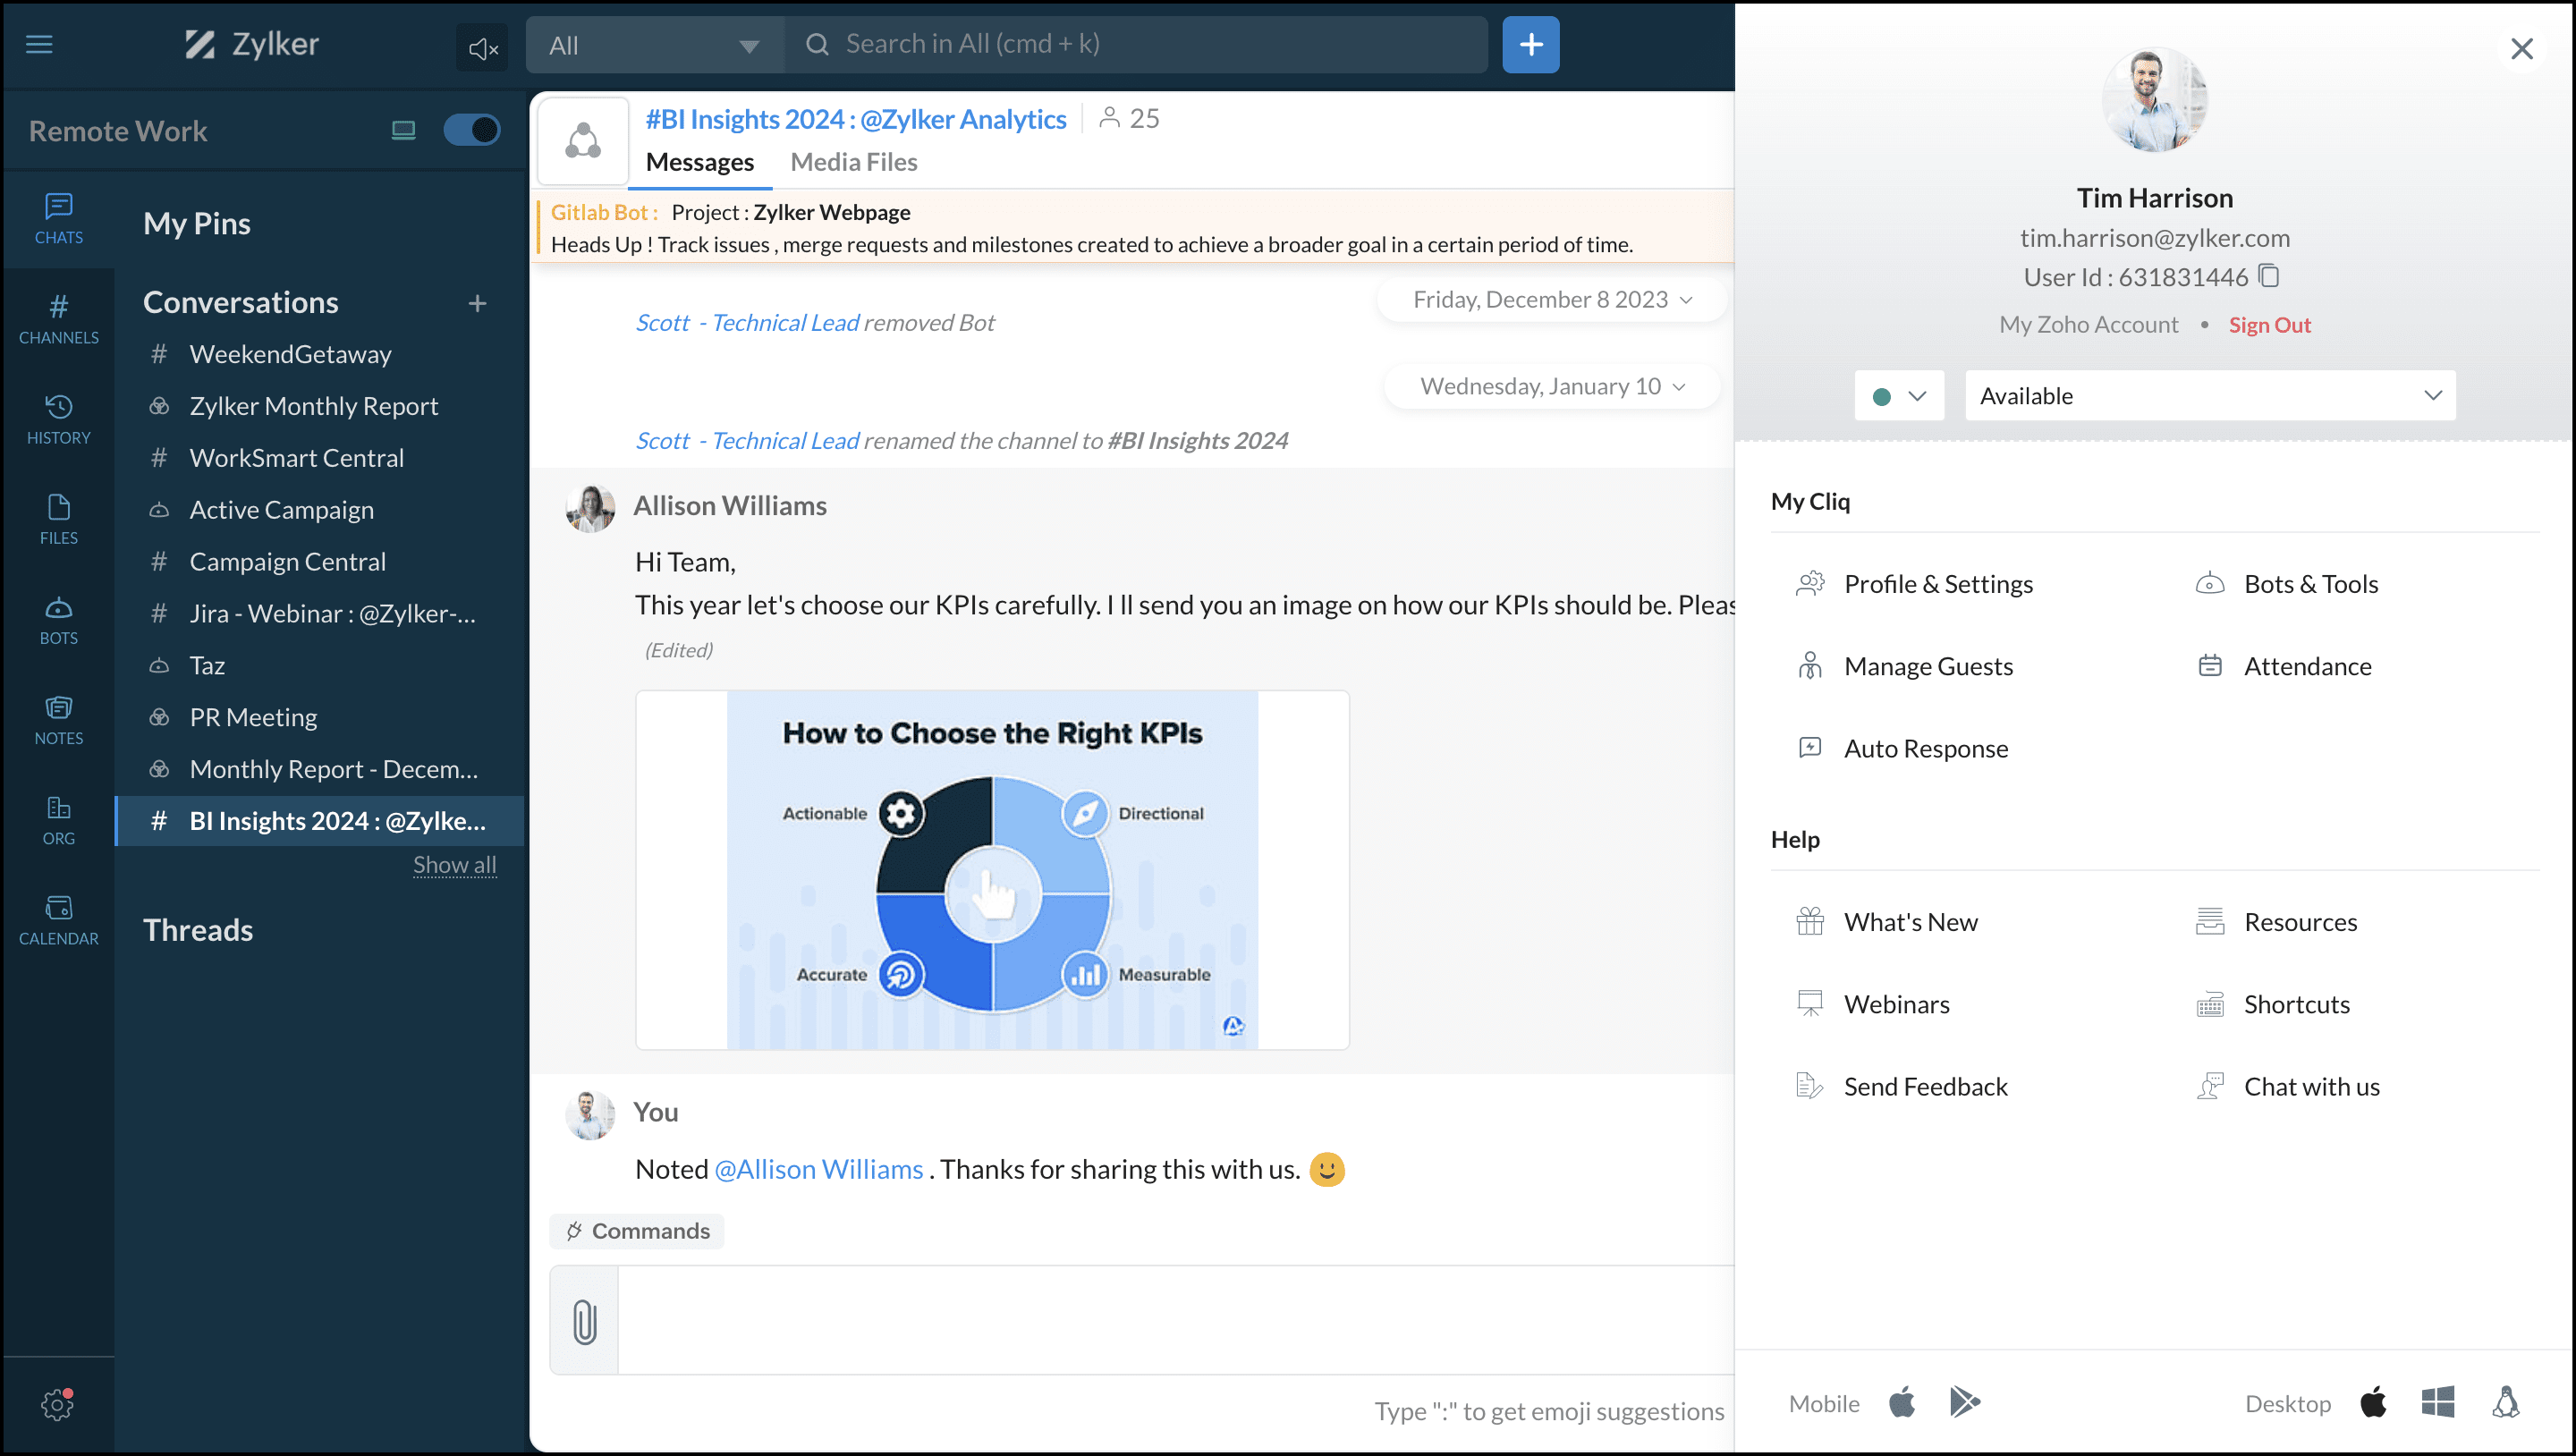This screenshot has height=1456, width=2576.
Task: Open the WorkSmart Central conversation
Action: (320, 458)
